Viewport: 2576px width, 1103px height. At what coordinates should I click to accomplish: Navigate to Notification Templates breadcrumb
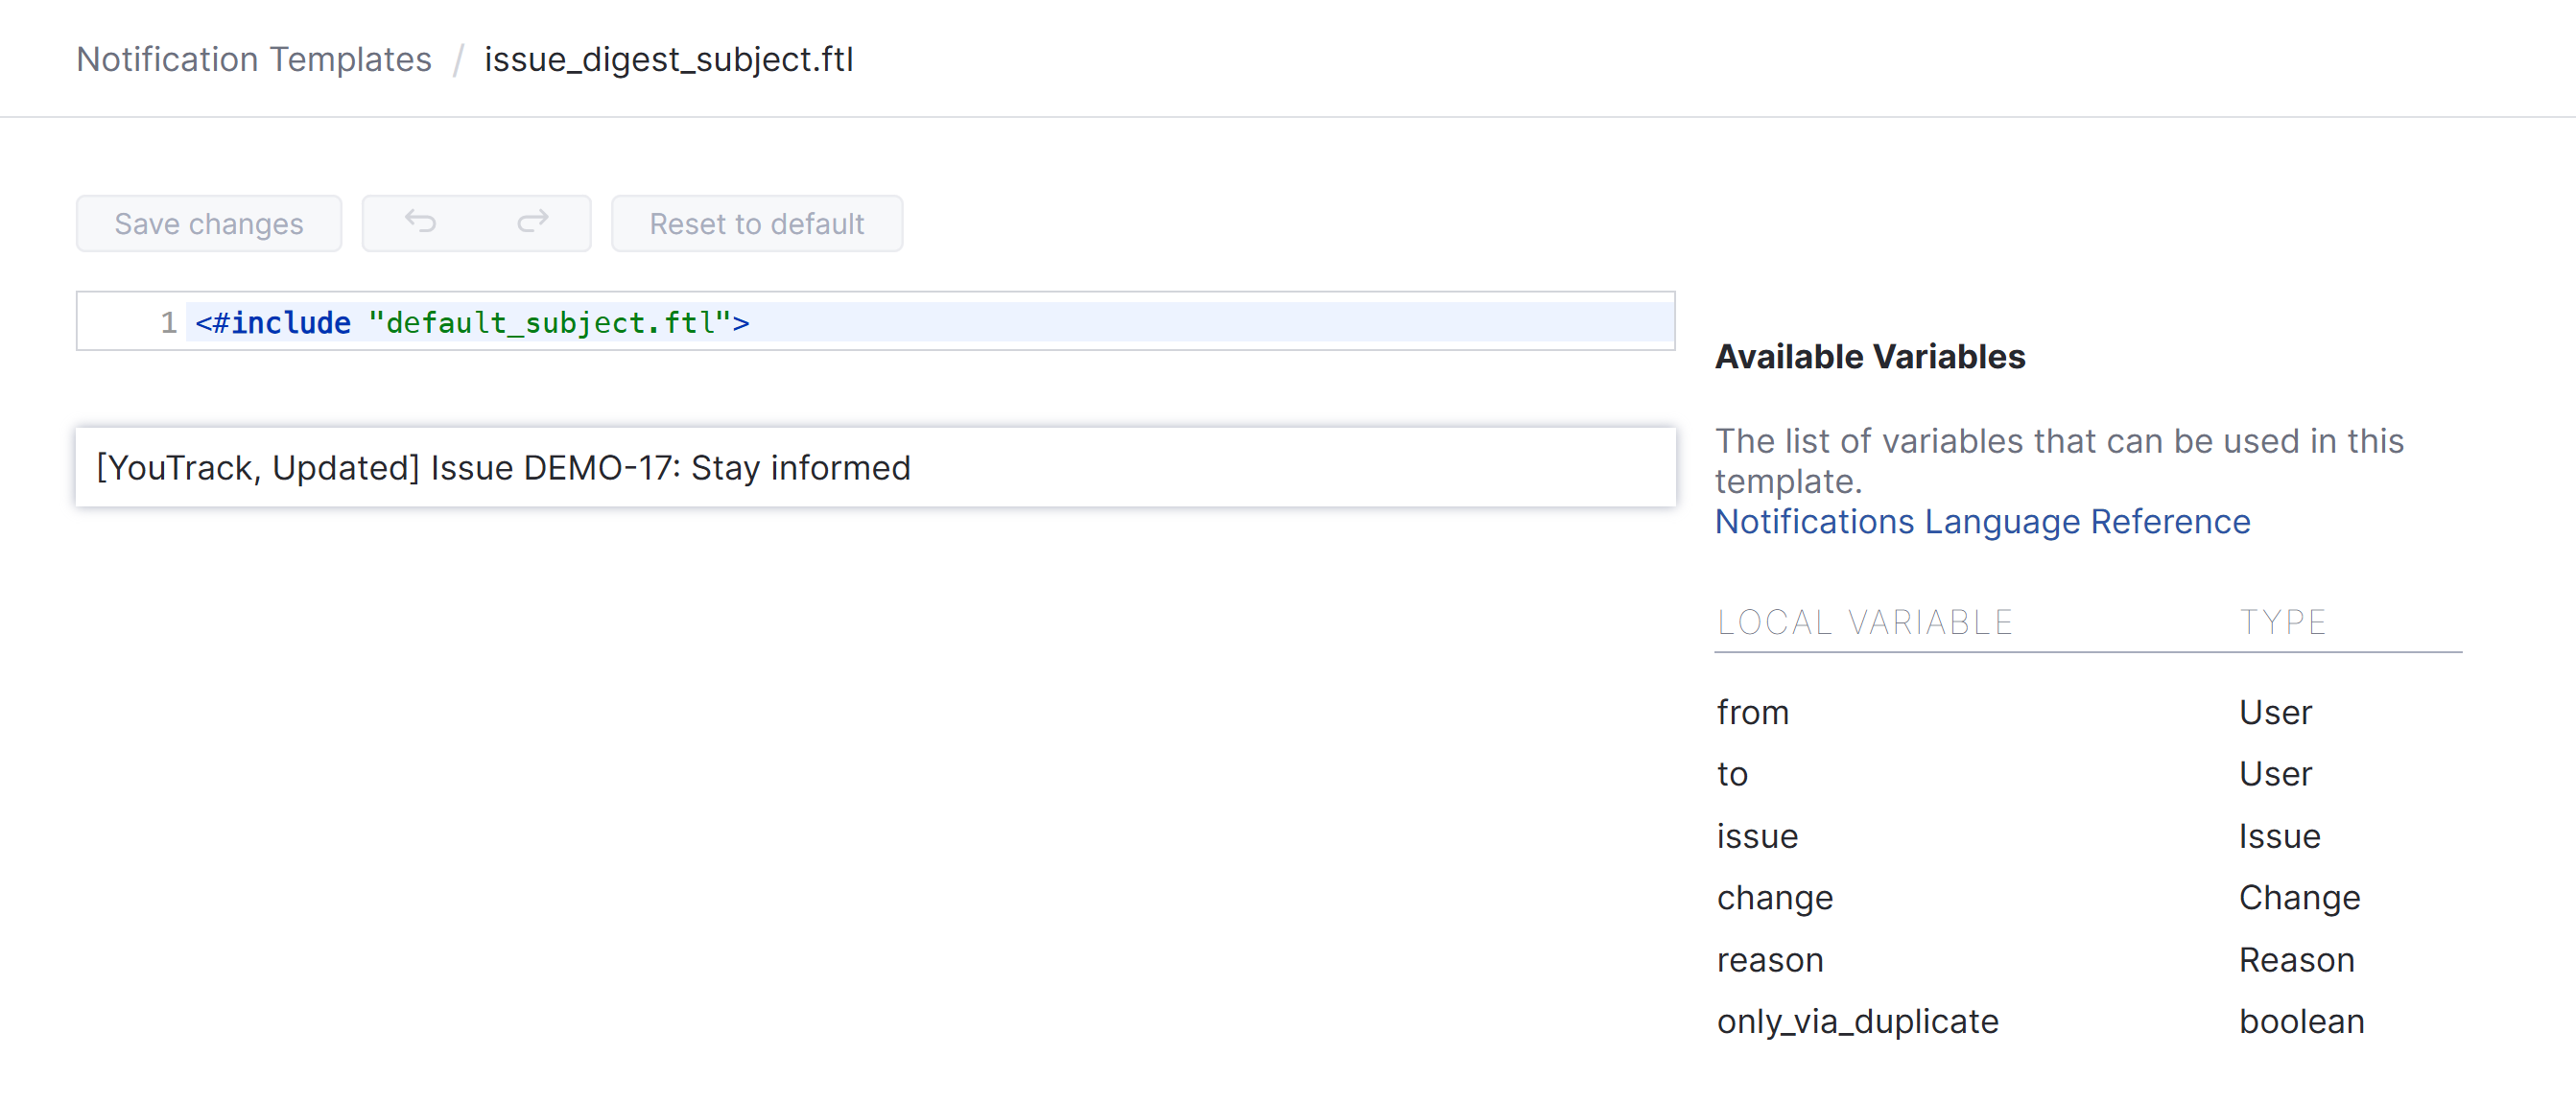(x=254, y=59)
